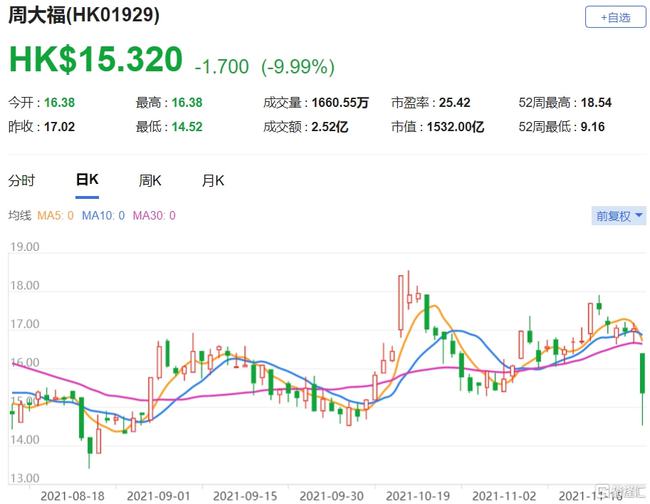The height and width of the screenshot is (504, 650).
Task: Click the 2021-09-01 date axis label
Action: 159,496
